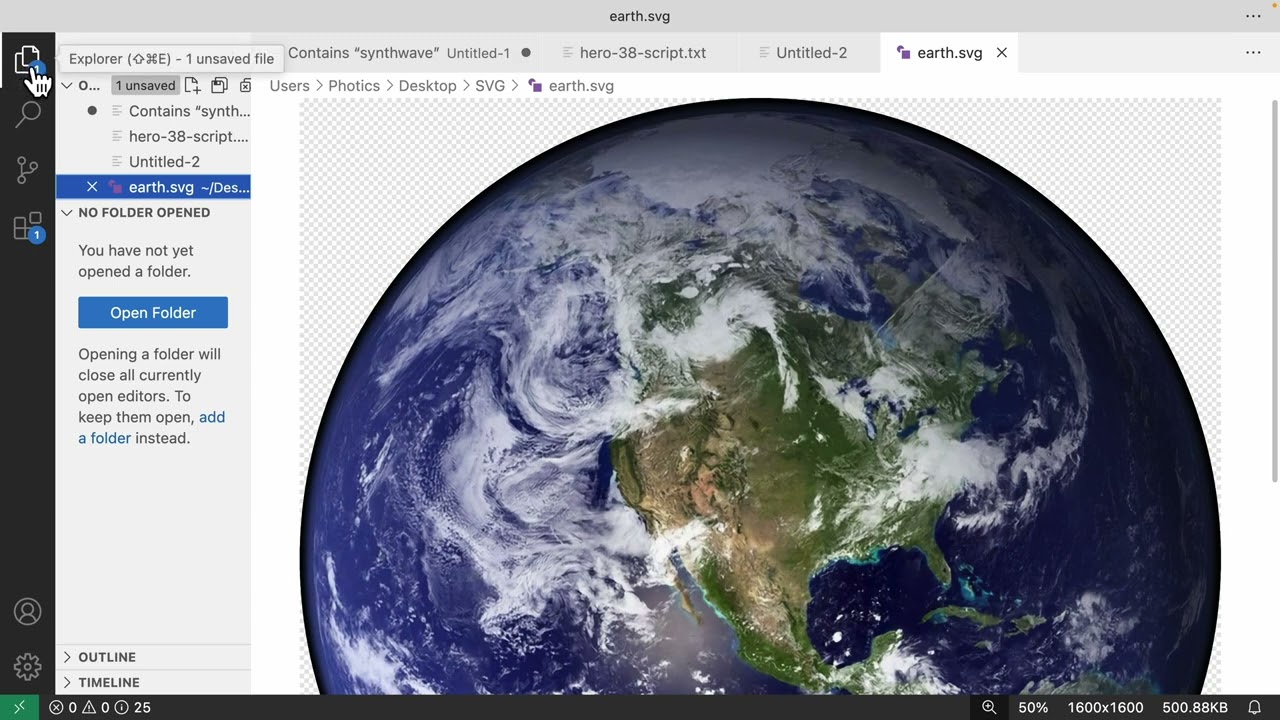Open notifications bell in the status bar

[x=1254, y=707]
